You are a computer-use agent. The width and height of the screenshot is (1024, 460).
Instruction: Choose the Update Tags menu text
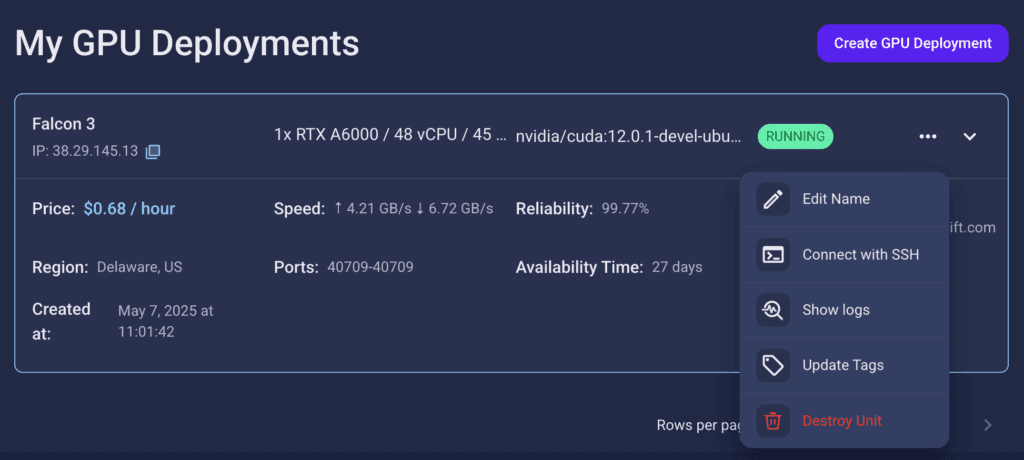coord(843,365)
